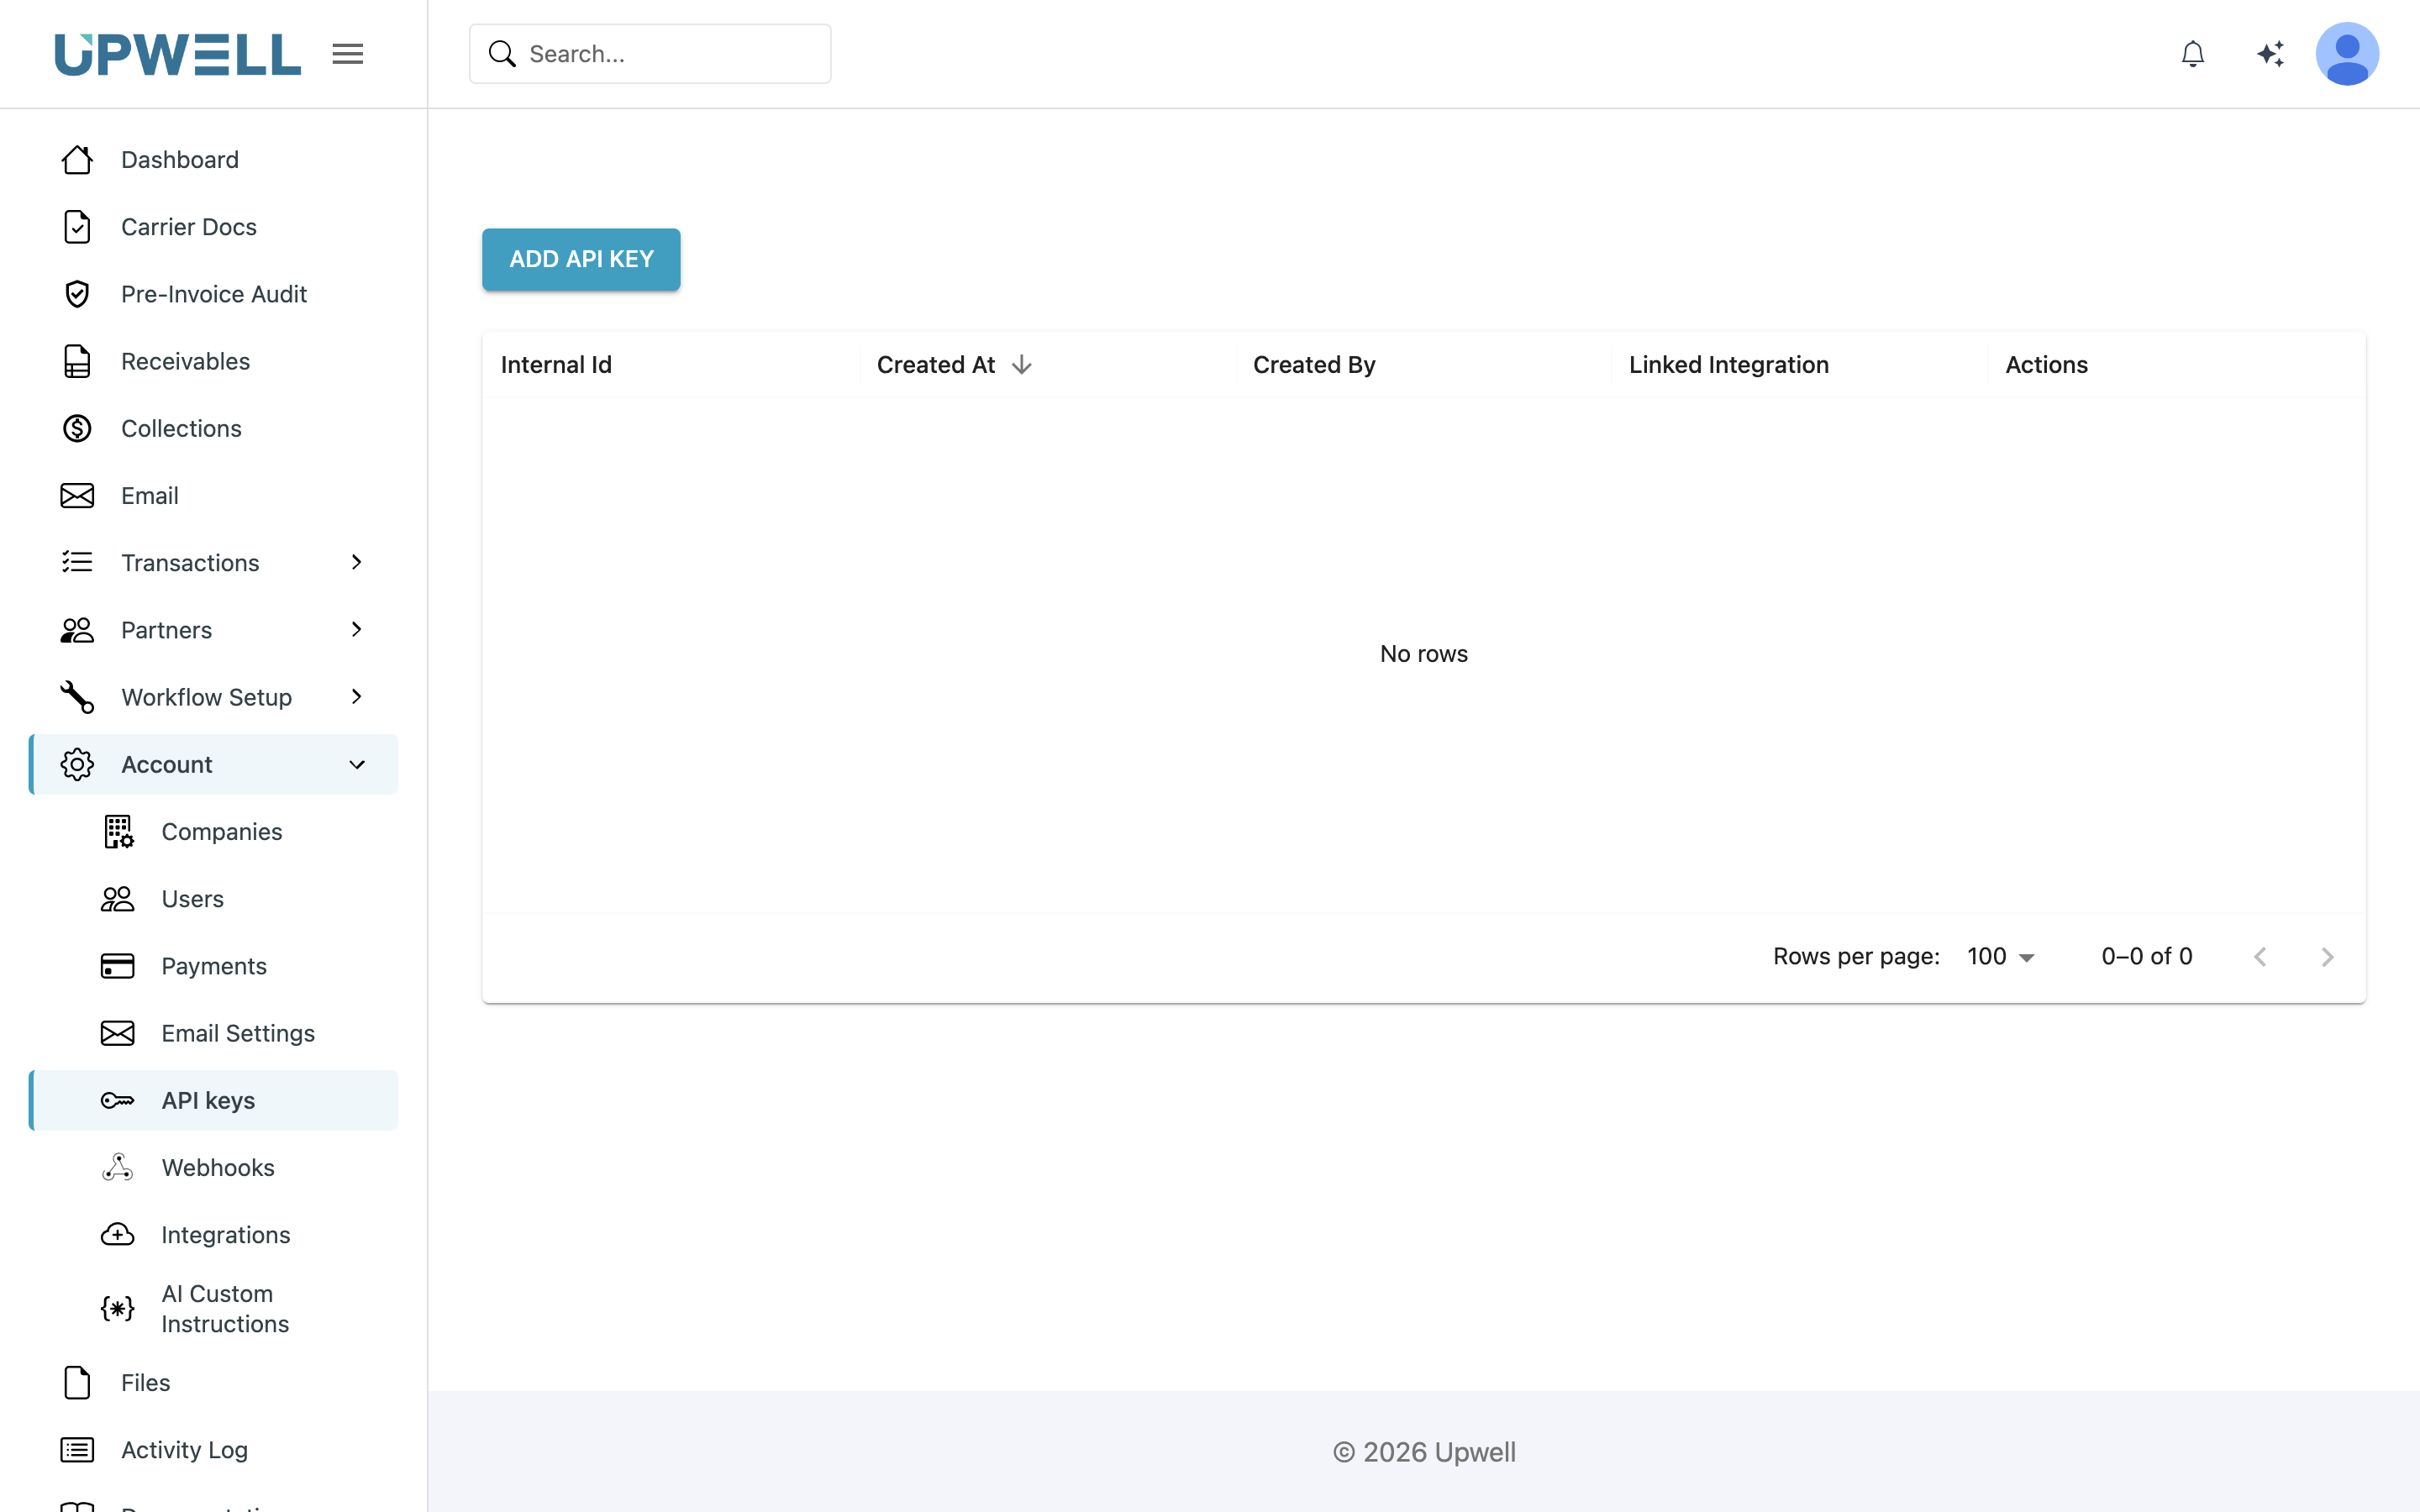Click the Integrations cloud icon

click(x=118, y=1235)
